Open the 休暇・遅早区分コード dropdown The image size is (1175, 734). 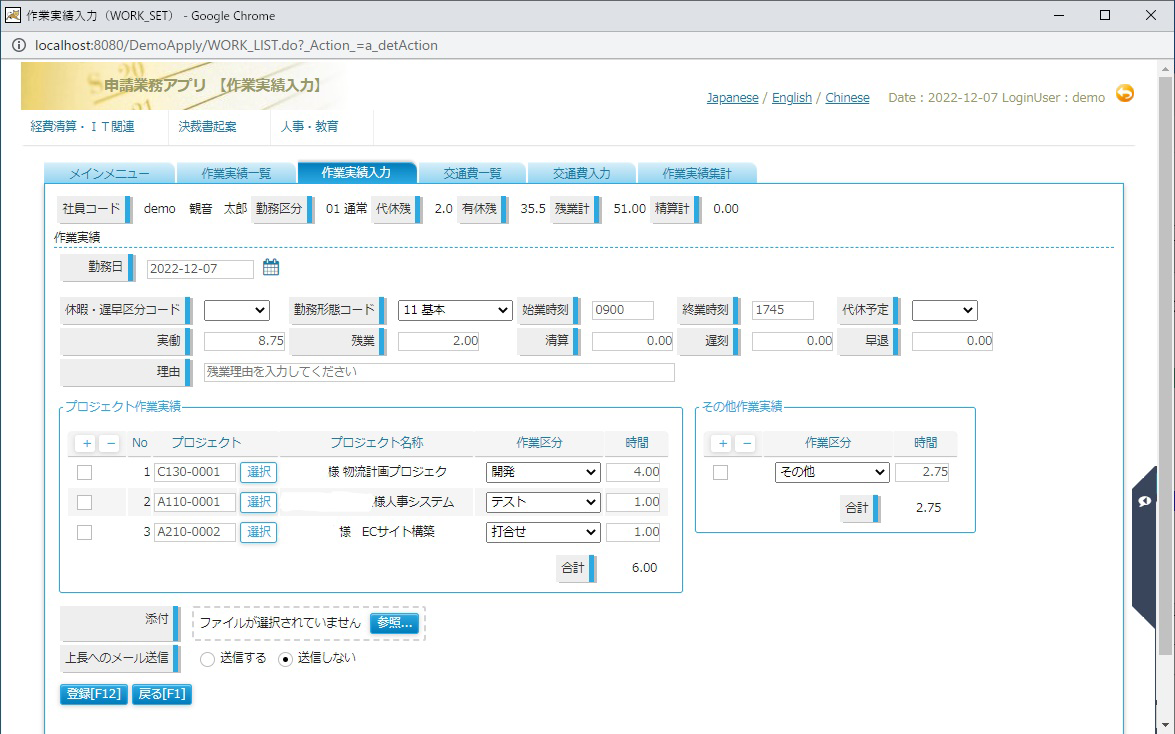pyautogui.click(x=236, y=311)
